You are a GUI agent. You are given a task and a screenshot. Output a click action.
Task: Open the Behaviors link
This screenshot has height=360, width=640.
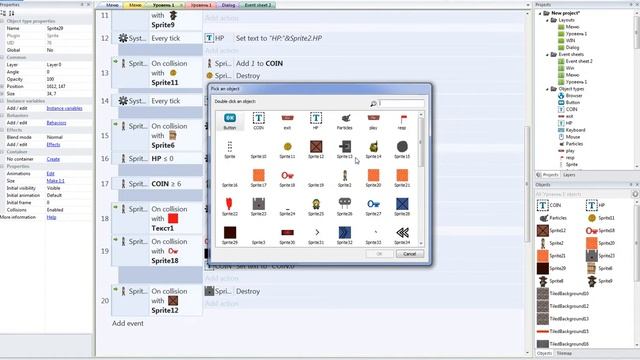[x=56, y=123]
